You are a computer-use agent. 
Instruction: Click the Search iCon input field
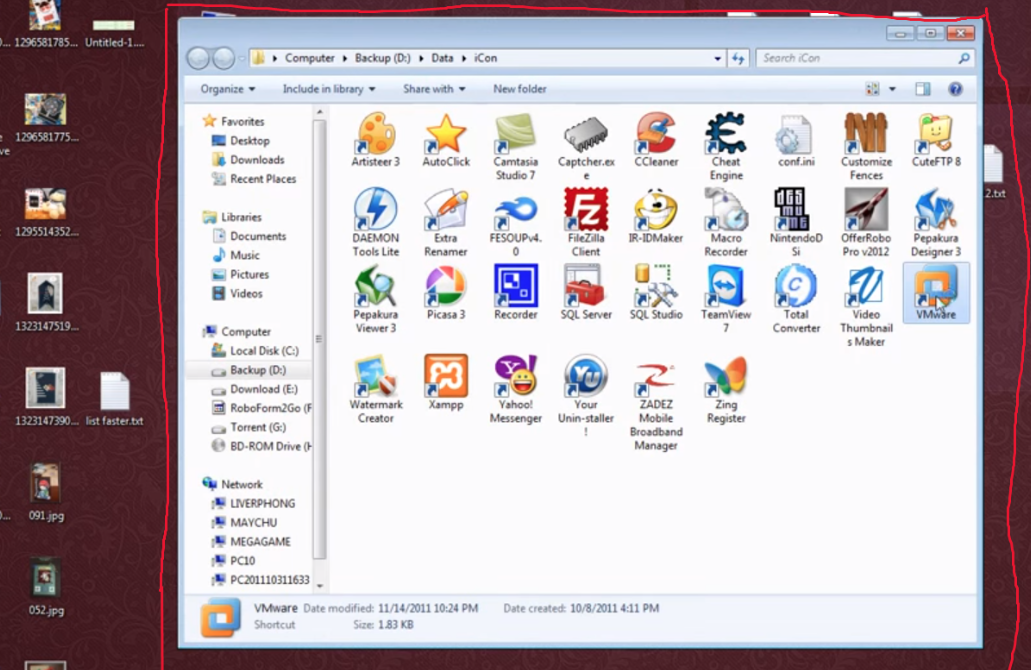pyautogui.click(x=855, y=58)
